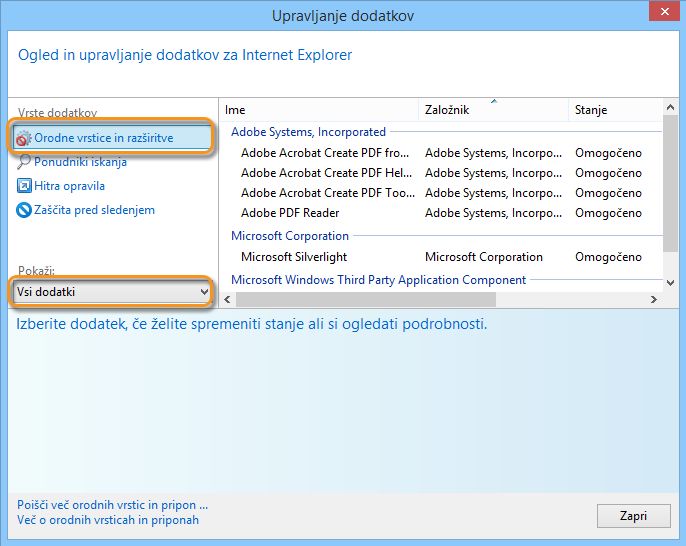686x546 pixels.
Task: Select Adobe Acrobat Create PDF Hel... add-on
Action: click(326, 173)
